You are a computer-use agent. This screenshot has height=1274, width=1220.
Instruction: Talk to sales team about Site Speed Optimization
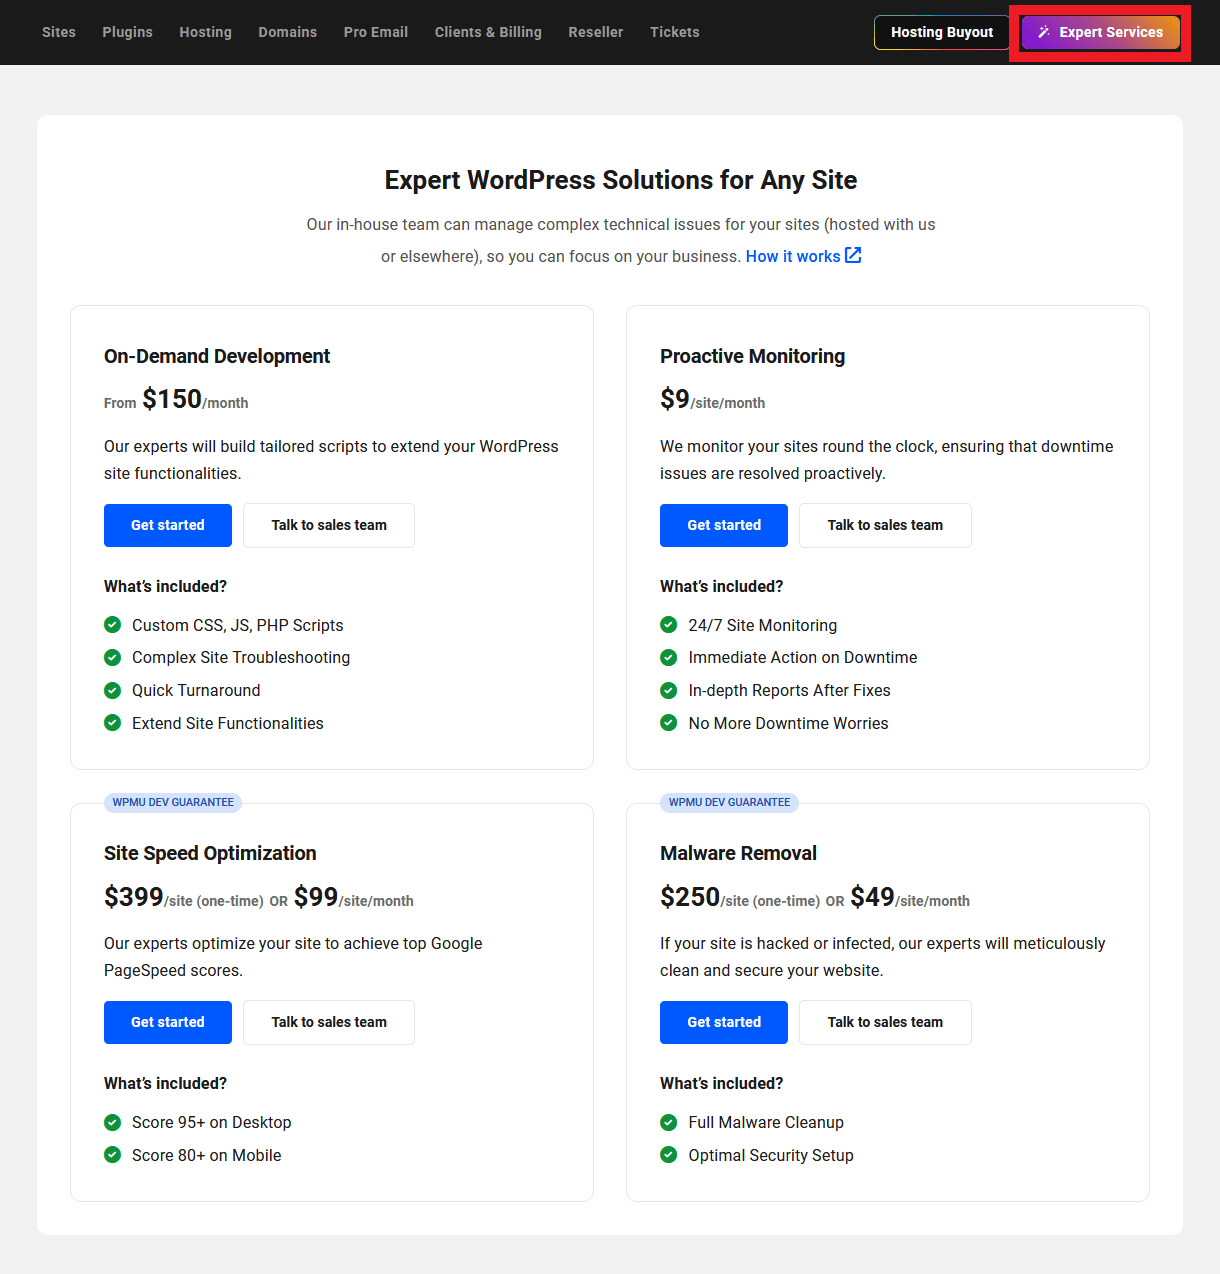(x=329, y=1022)
